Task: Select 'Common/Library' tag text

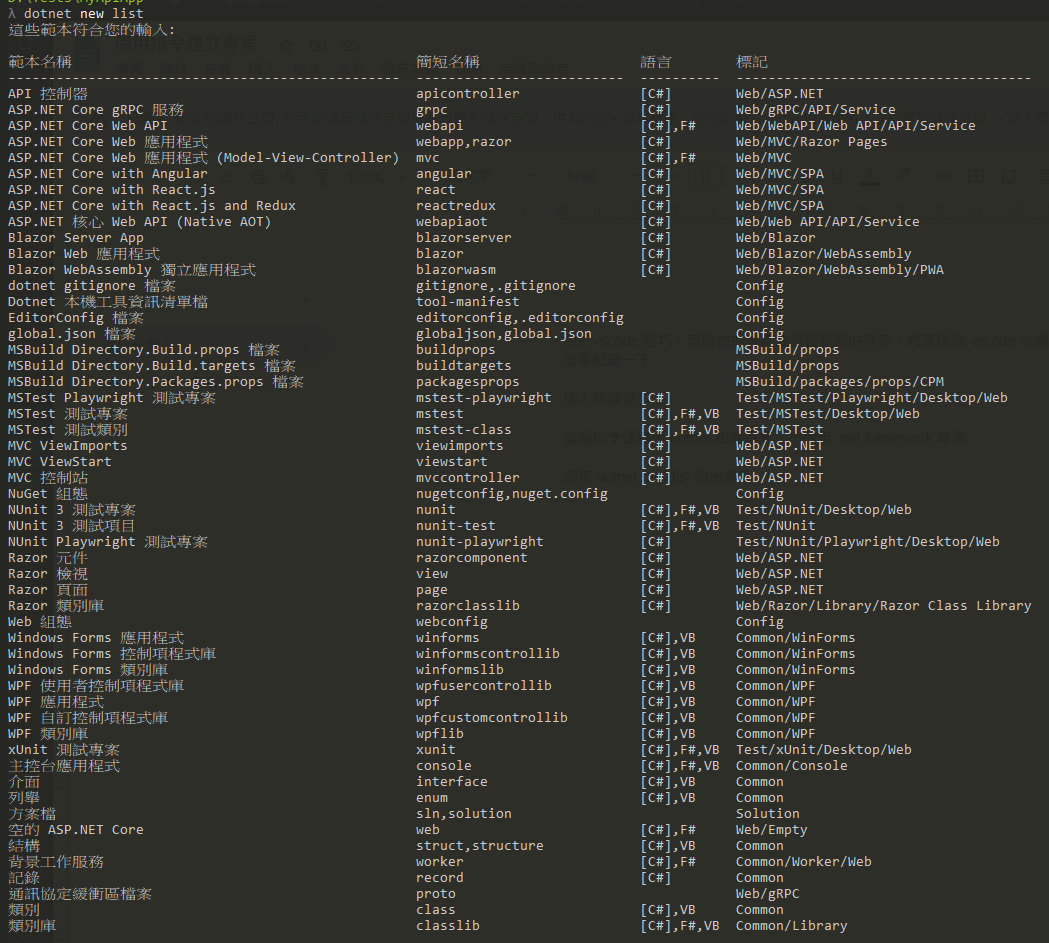Action: 791,926
